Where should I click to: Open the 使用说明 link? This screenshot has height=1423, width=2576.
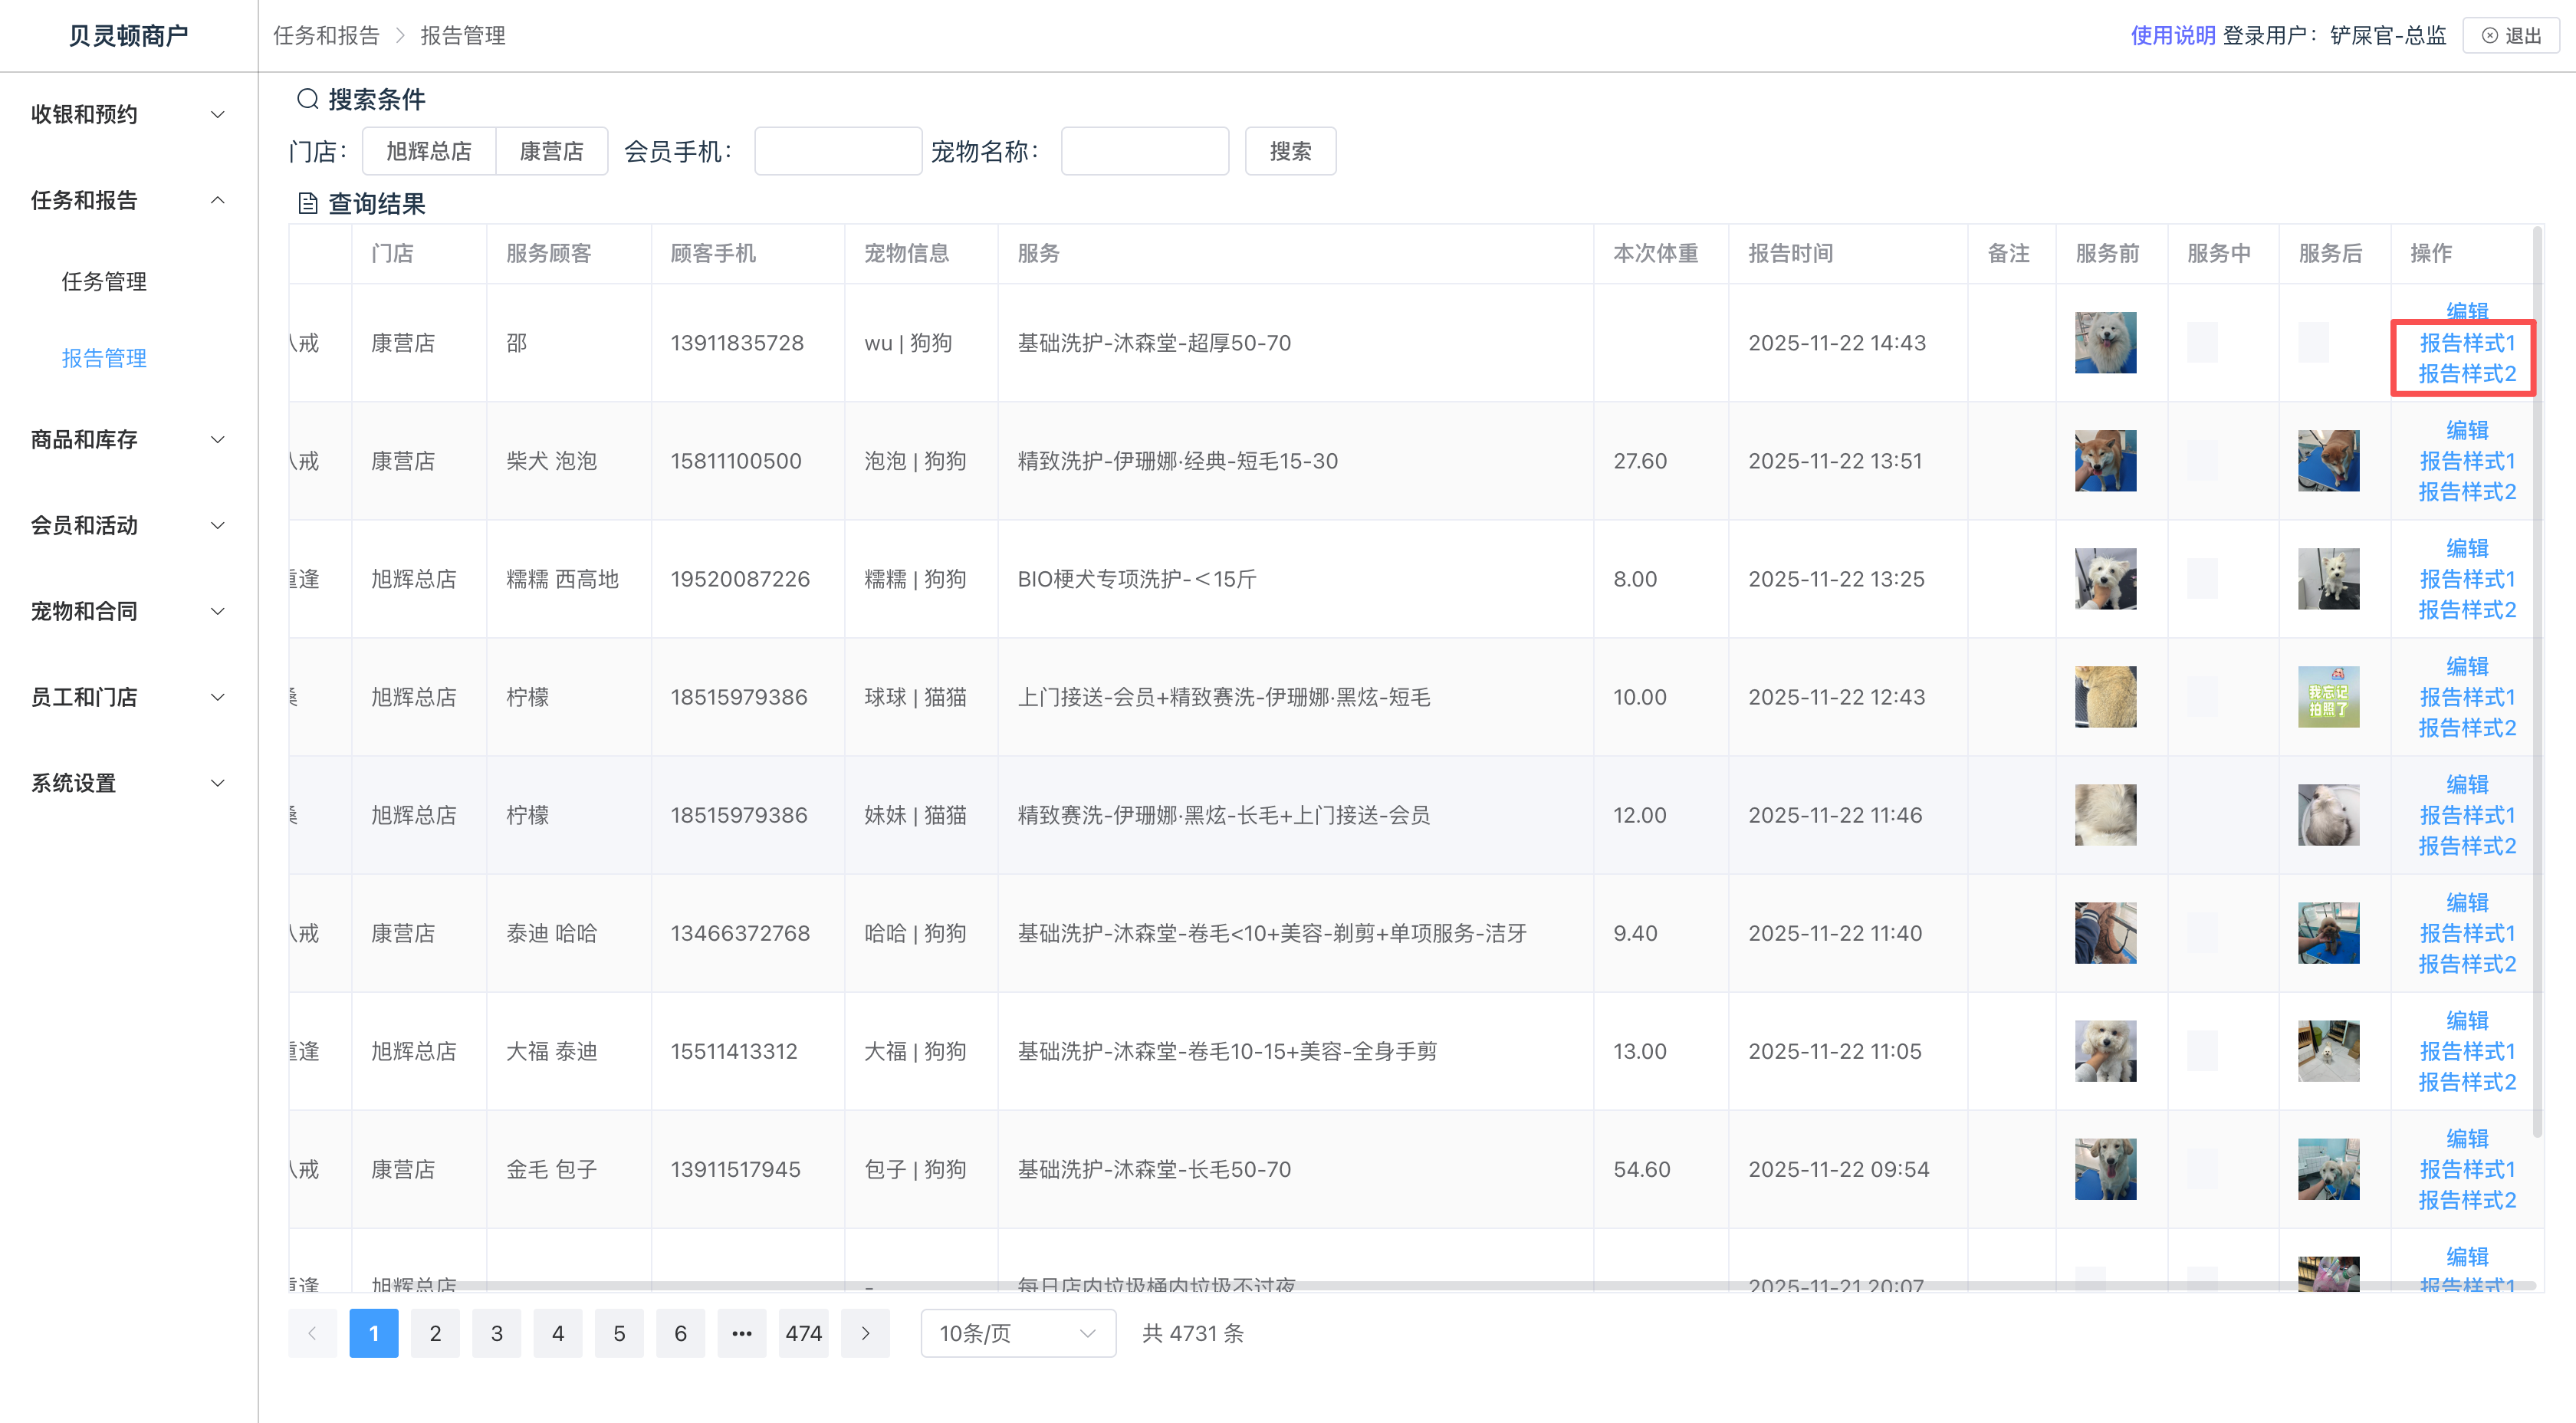2172,36
